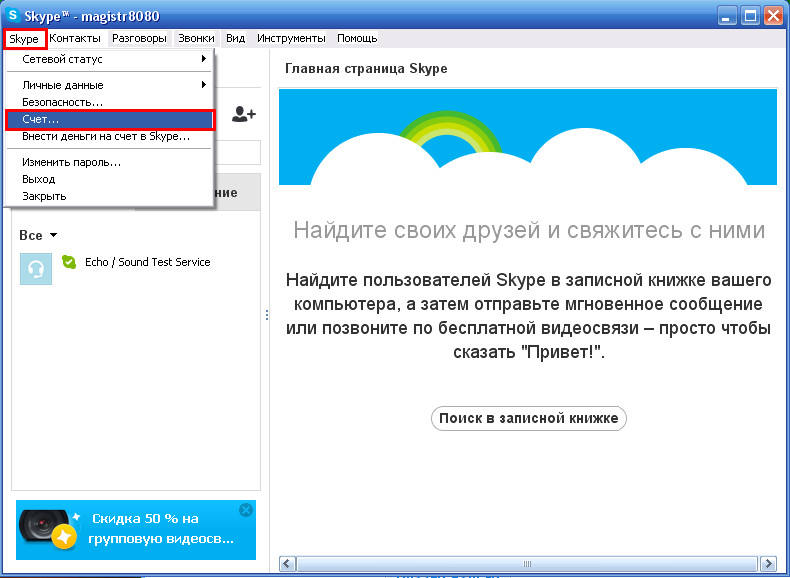Click the Поиск в записной книжке button
This screenshot has height=578, width=790.
(529, 418)
